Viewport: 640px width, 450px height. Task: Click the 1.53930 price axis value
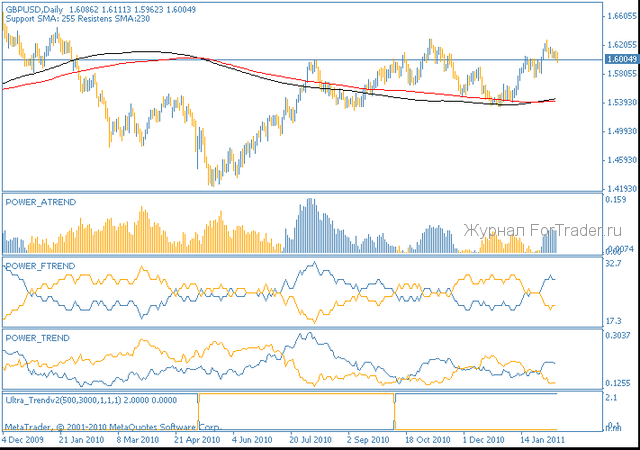(622, 102)
